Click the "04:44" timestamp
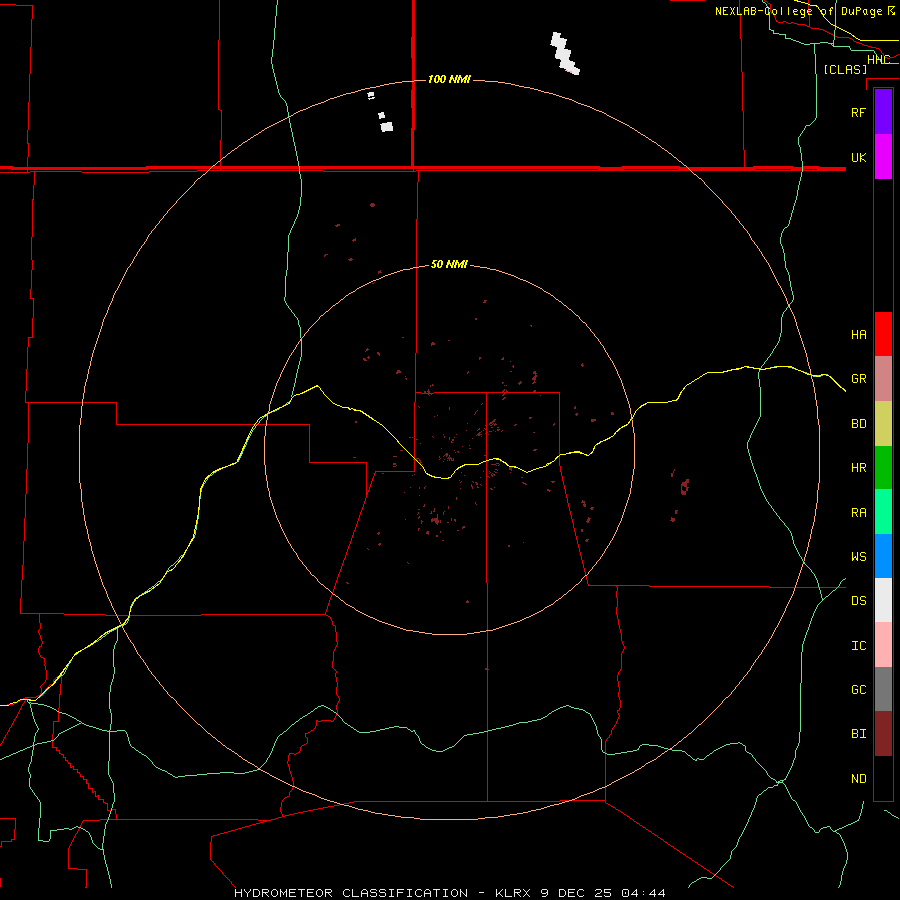This screenshot has height=900, width=900. (643, 893)
